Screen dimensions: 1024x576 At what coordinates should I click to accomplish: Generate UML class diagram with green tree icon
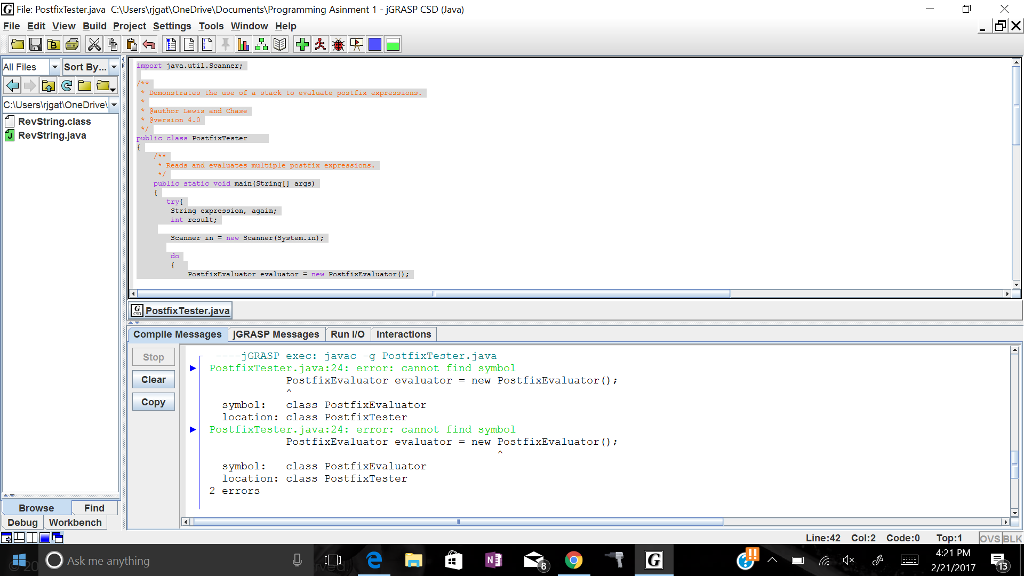[x=262, y=44]
